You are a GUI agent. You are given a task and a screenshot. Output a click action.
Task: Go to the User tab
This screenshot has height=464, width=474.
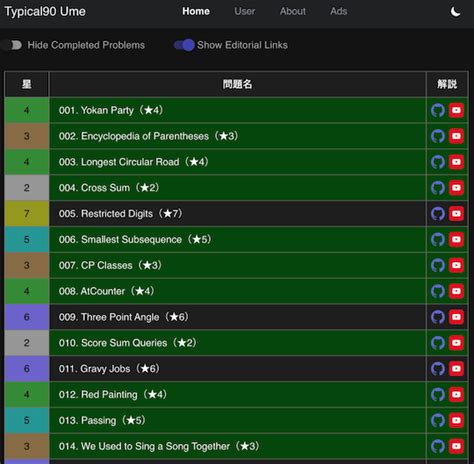(x=244, y=11)
